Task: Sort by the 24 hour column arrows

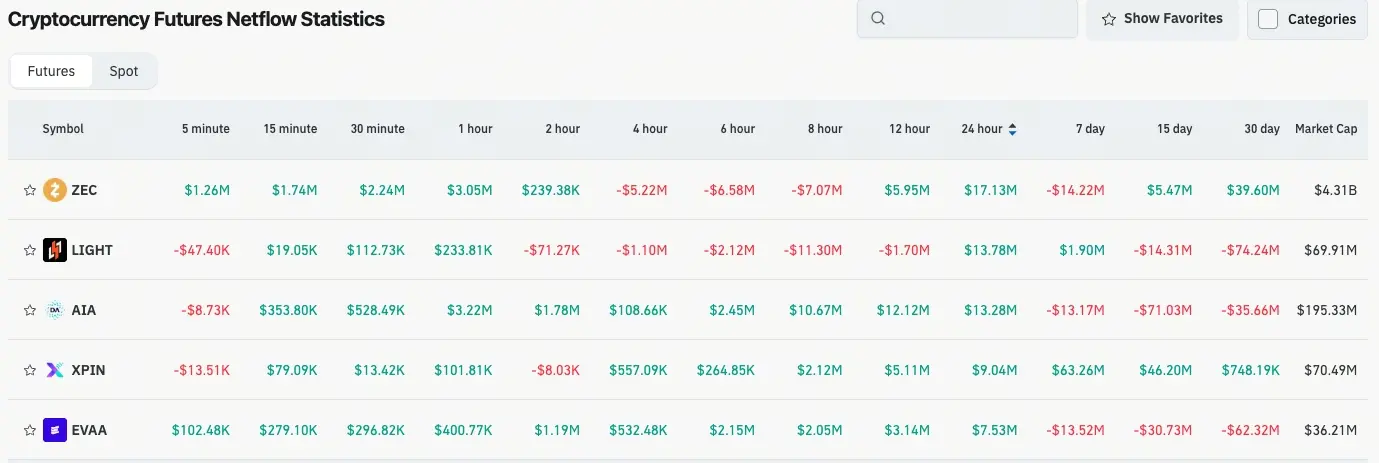Action: [1012, 129]
